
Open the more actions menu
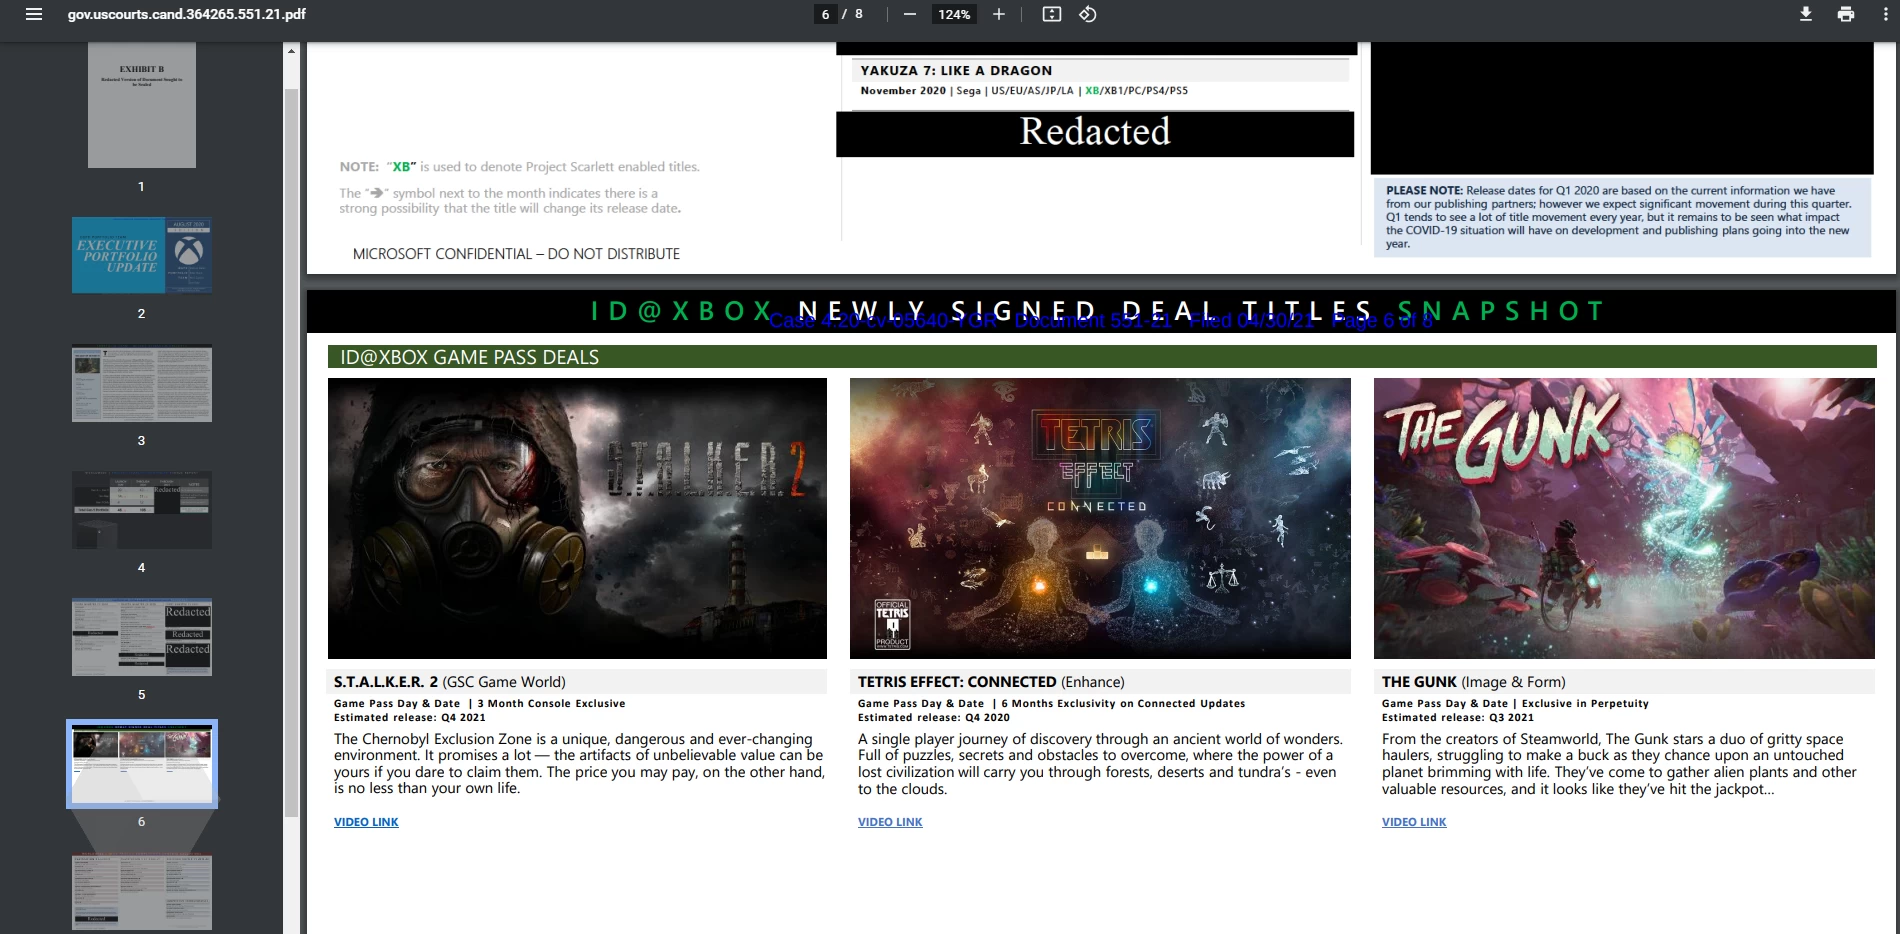click(1885, 14)
